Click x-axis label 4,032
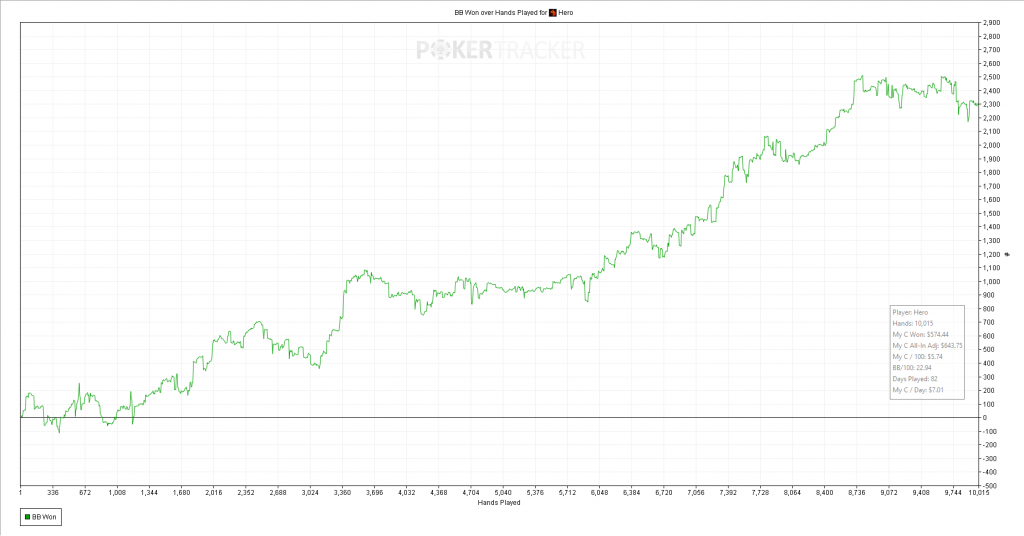This screenshot has height=536, width=1024. (406, 493)
